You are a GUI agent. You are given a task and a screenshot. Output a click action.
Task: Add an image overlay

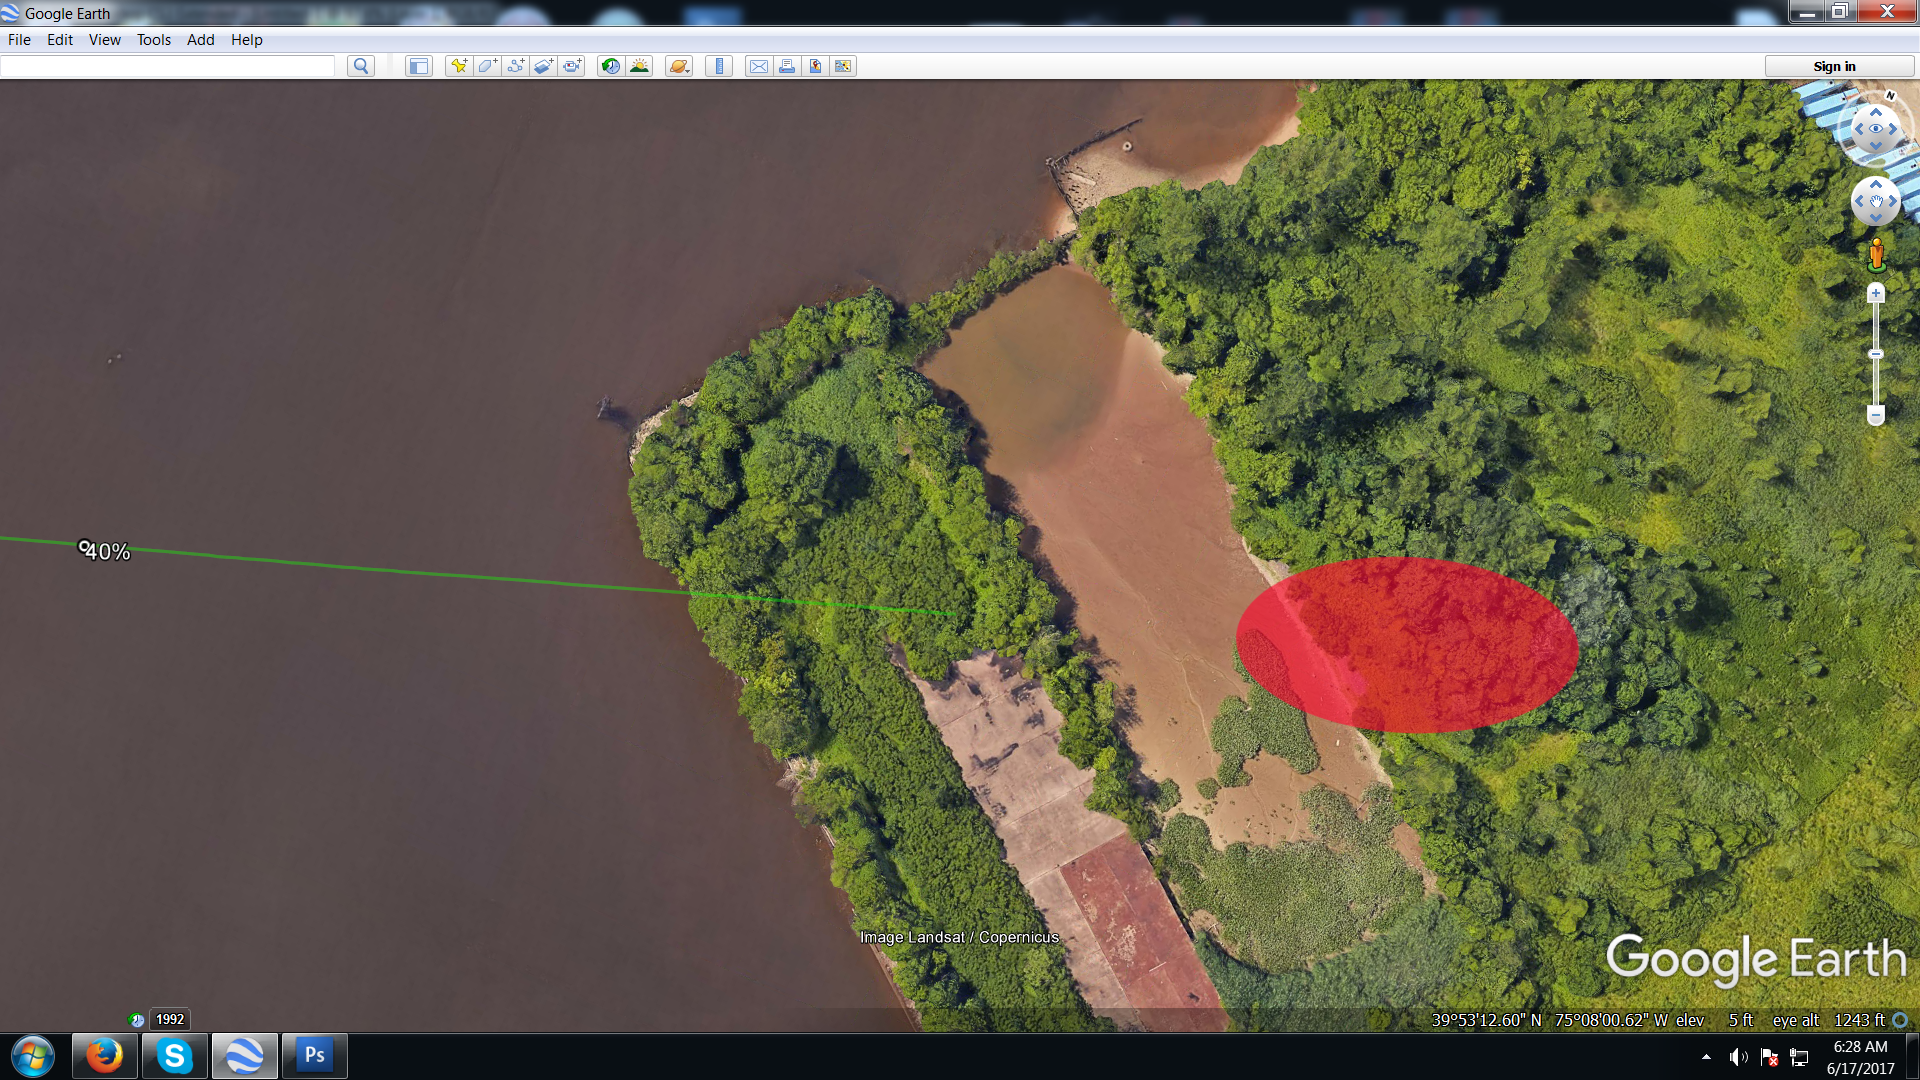(x=544, y=66)
